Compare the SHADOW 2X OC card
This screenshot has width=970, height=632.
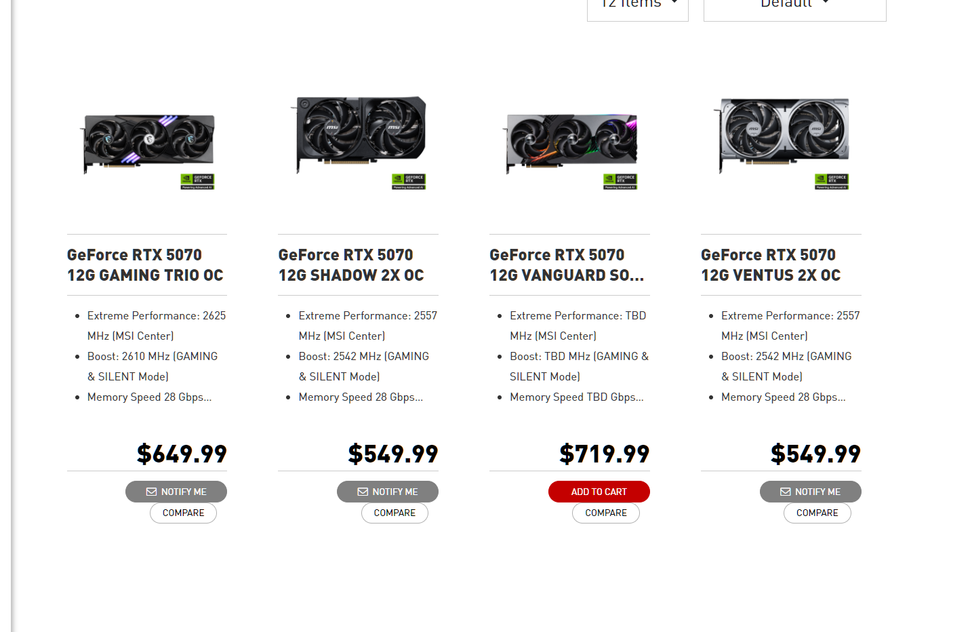tap(394, 512)
